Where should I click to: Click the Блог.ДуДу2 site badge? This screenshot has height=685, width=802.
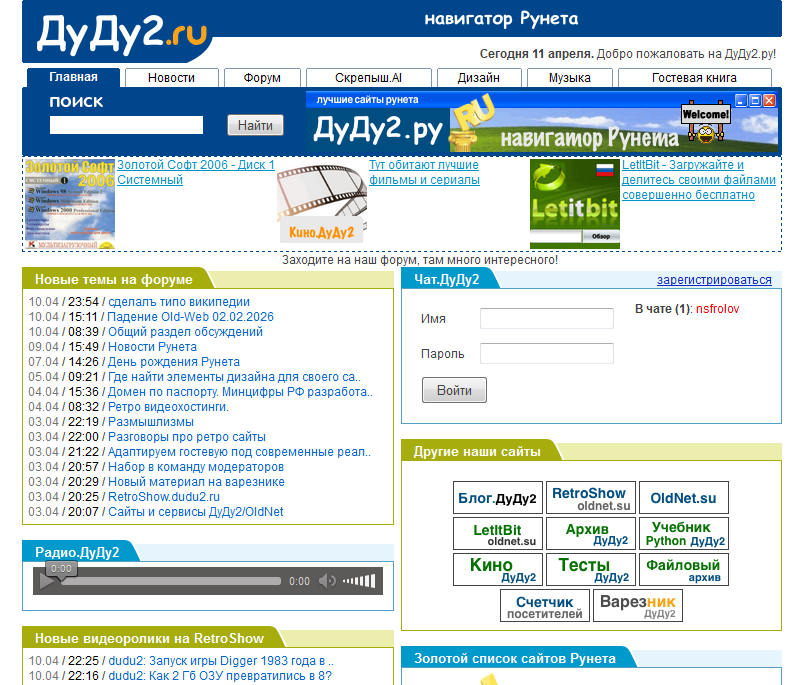click(x=497, y=498)
